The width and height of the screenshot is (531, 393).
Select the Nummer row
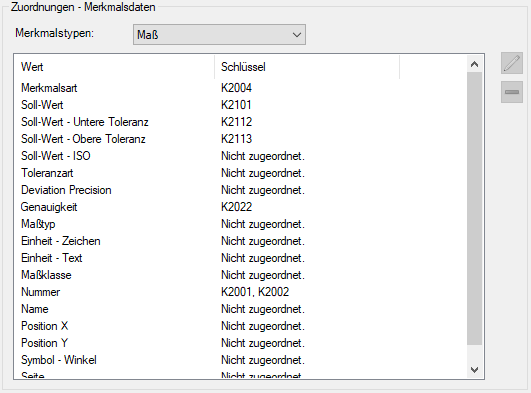tap(240, 292)
